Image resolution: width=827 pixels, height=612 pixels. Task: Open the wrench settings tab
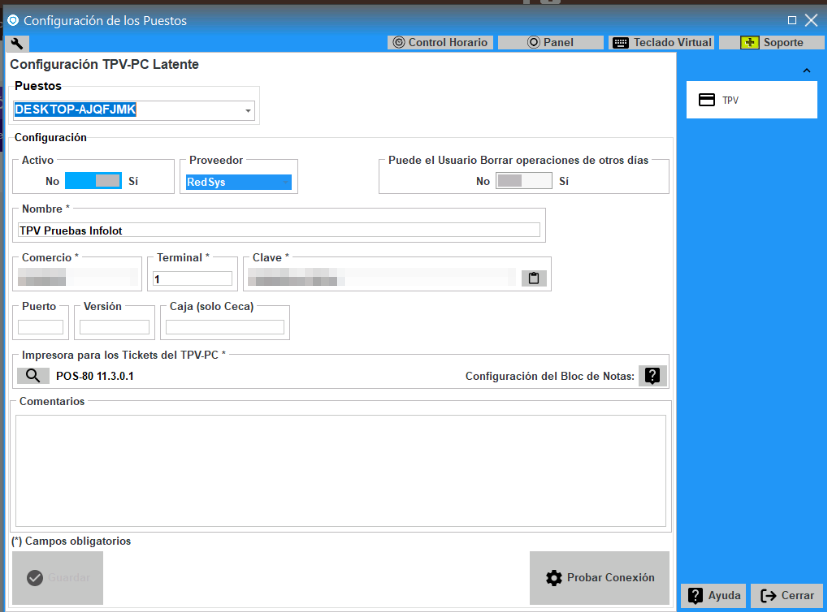coord(17,43)
